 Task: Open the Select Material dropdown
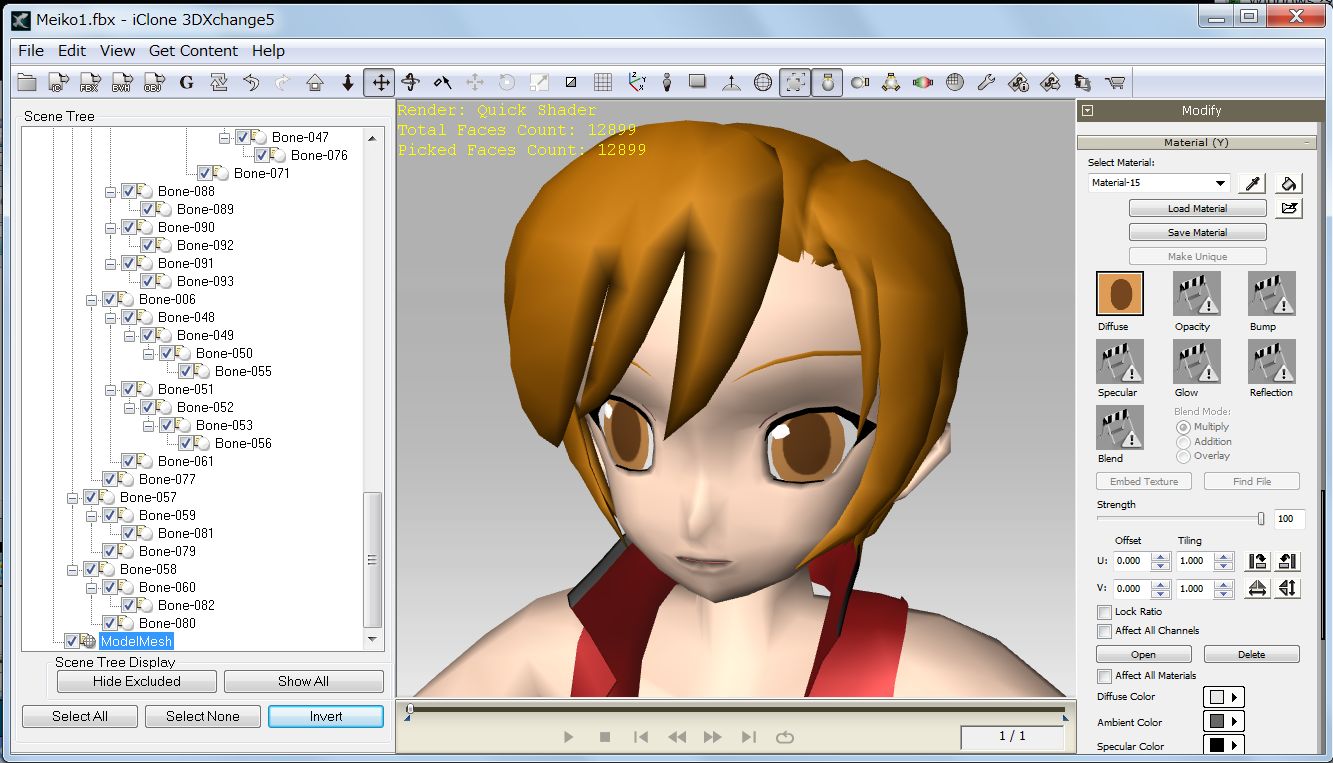pyautogui.click(x=1220, y=183)
